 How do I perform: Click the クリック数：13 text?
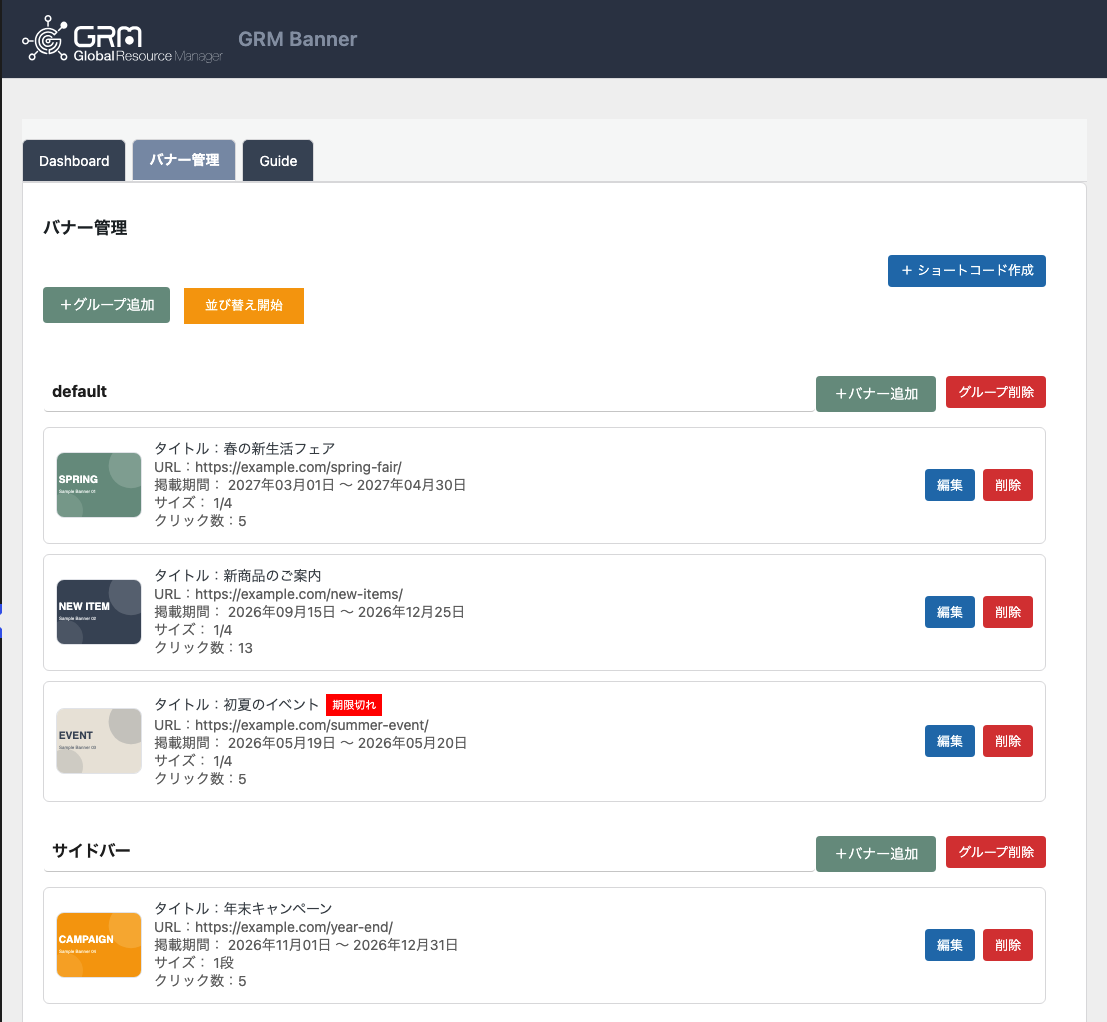(203, 648)
